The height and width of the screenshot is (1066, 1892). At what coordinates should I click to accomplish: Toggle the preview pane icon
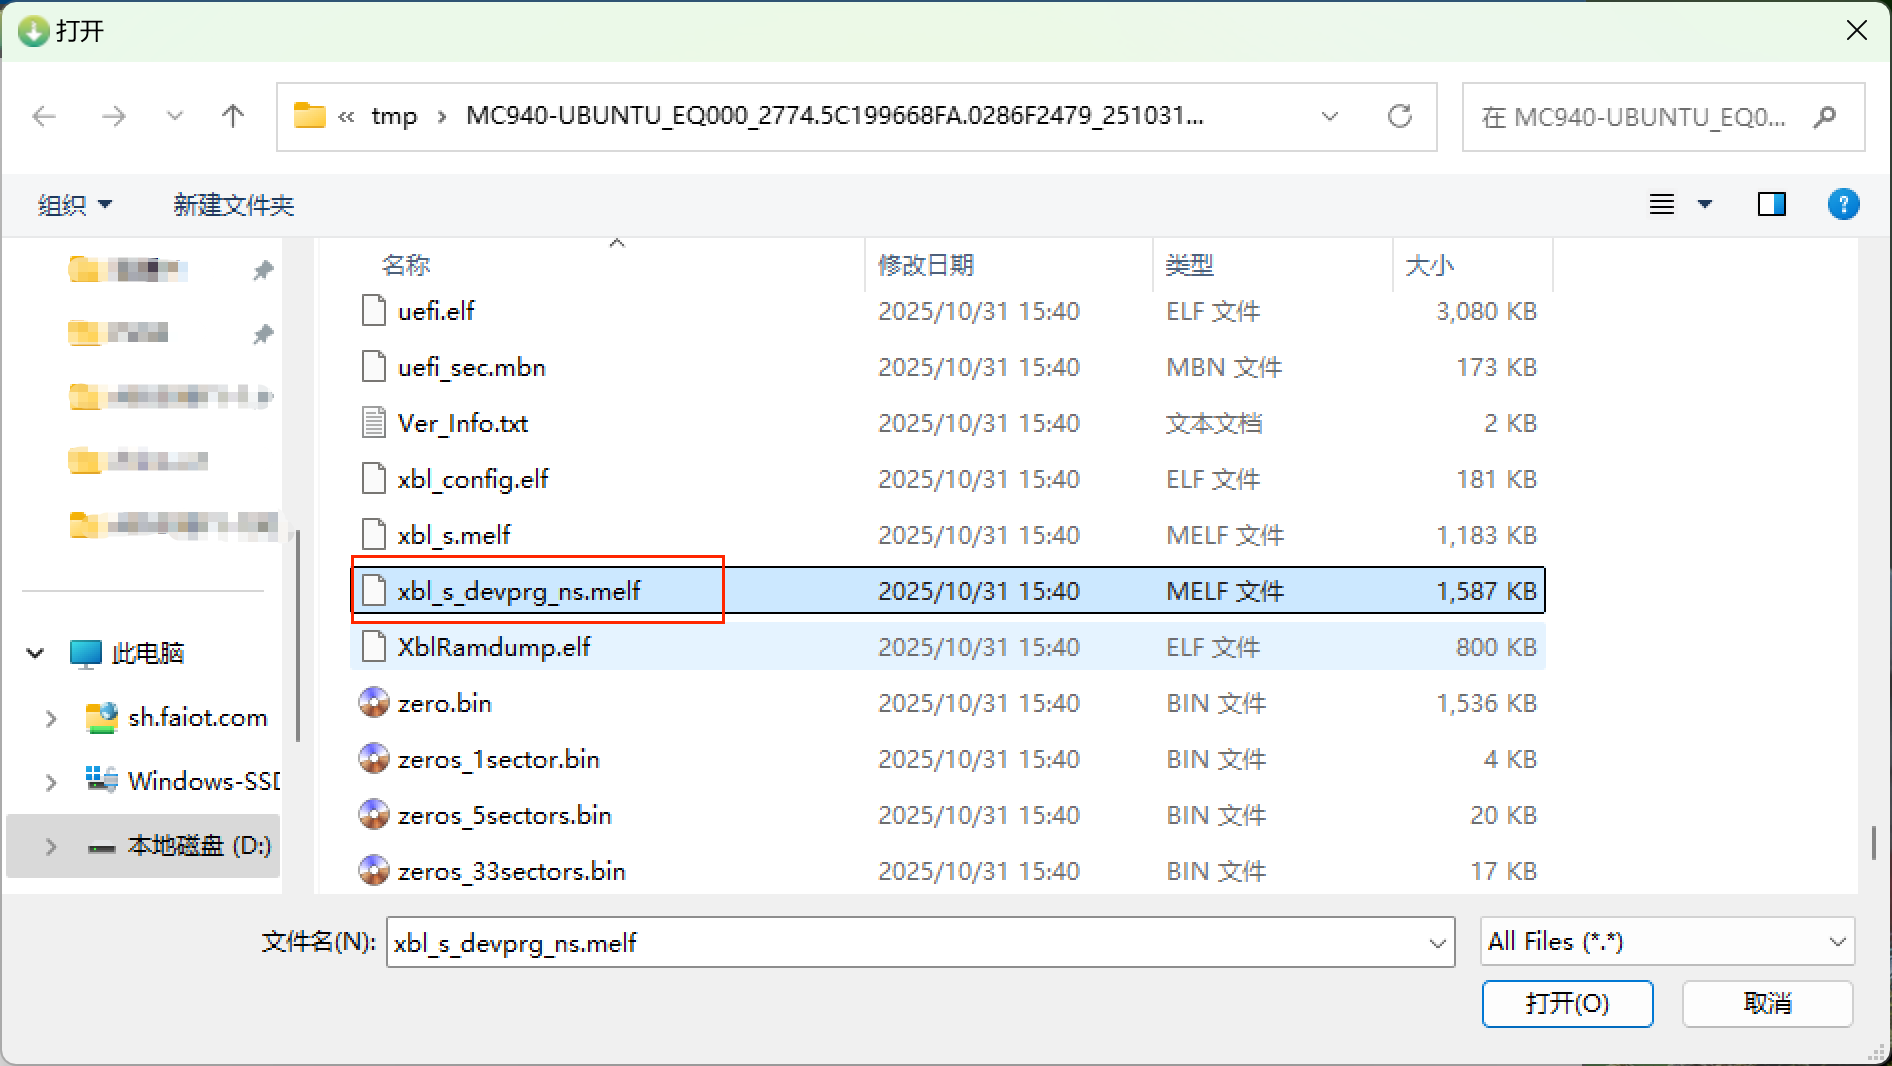(x=1771, y=204)
